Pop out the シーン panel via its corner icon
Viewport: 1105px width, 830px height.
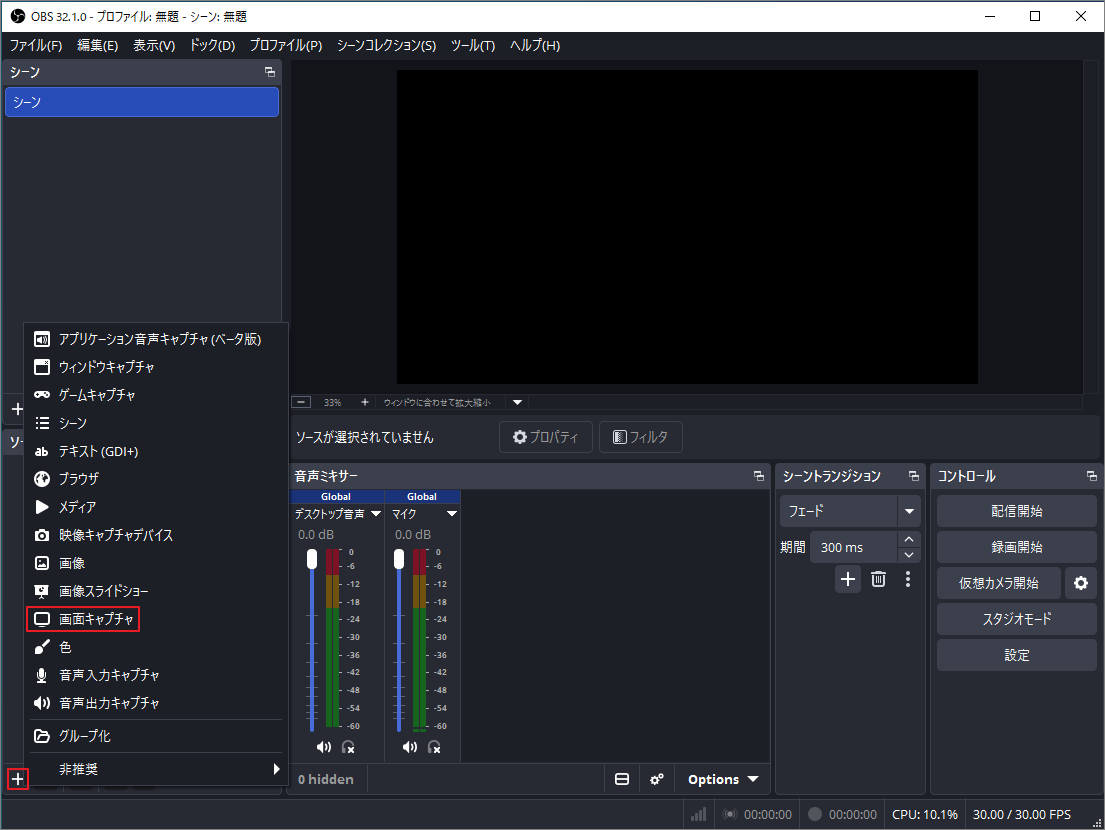coord(269,71)
